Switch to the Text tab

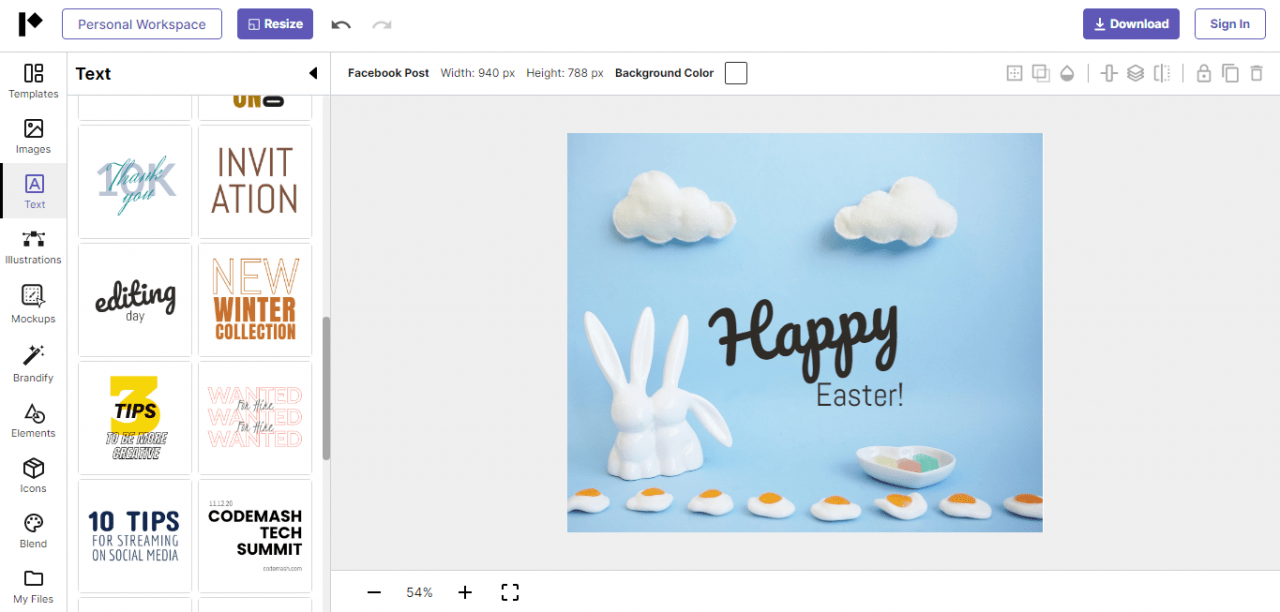(33, 190)
